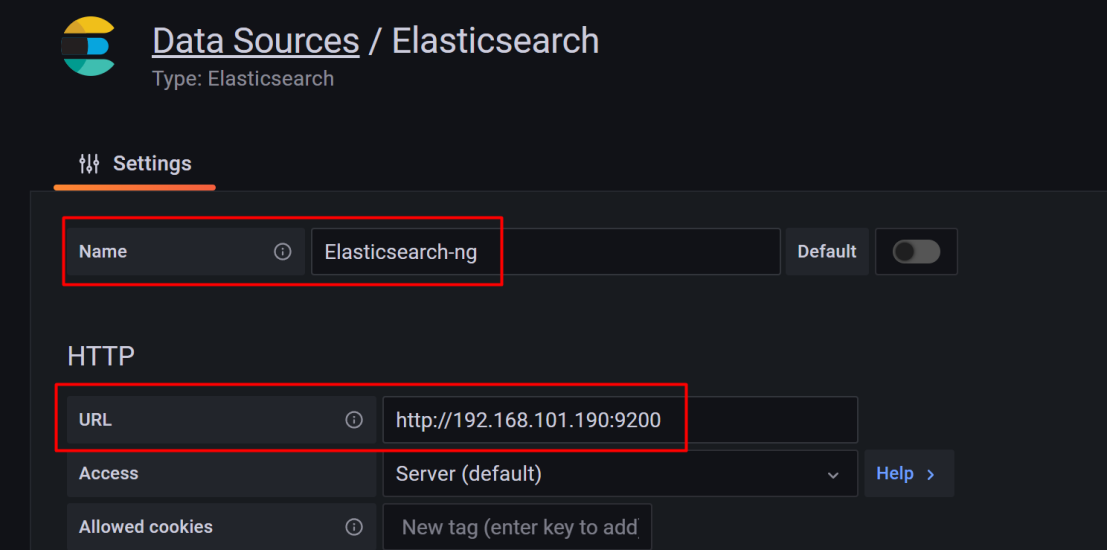Click the URL field info icon
The image size is (1108, 550).
353,420
